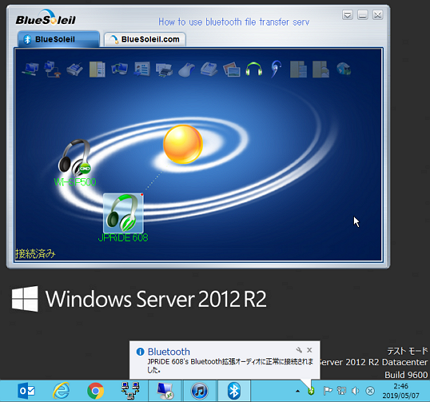This screenshot has width=430, height=402.
Task: Open the bluetooth file transfer help link
Action: pos(234,22)
